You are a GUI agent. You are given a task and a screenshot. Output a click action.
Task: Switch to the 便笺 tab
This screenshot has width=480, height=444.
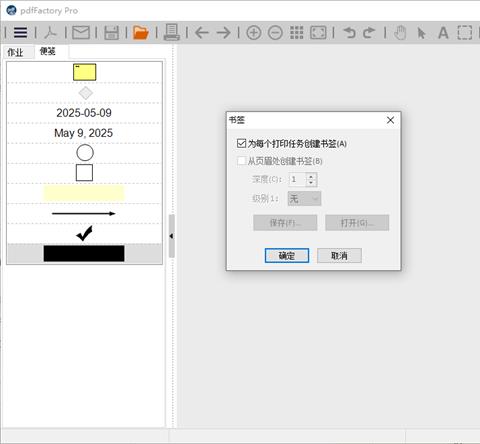coord(48,51)
